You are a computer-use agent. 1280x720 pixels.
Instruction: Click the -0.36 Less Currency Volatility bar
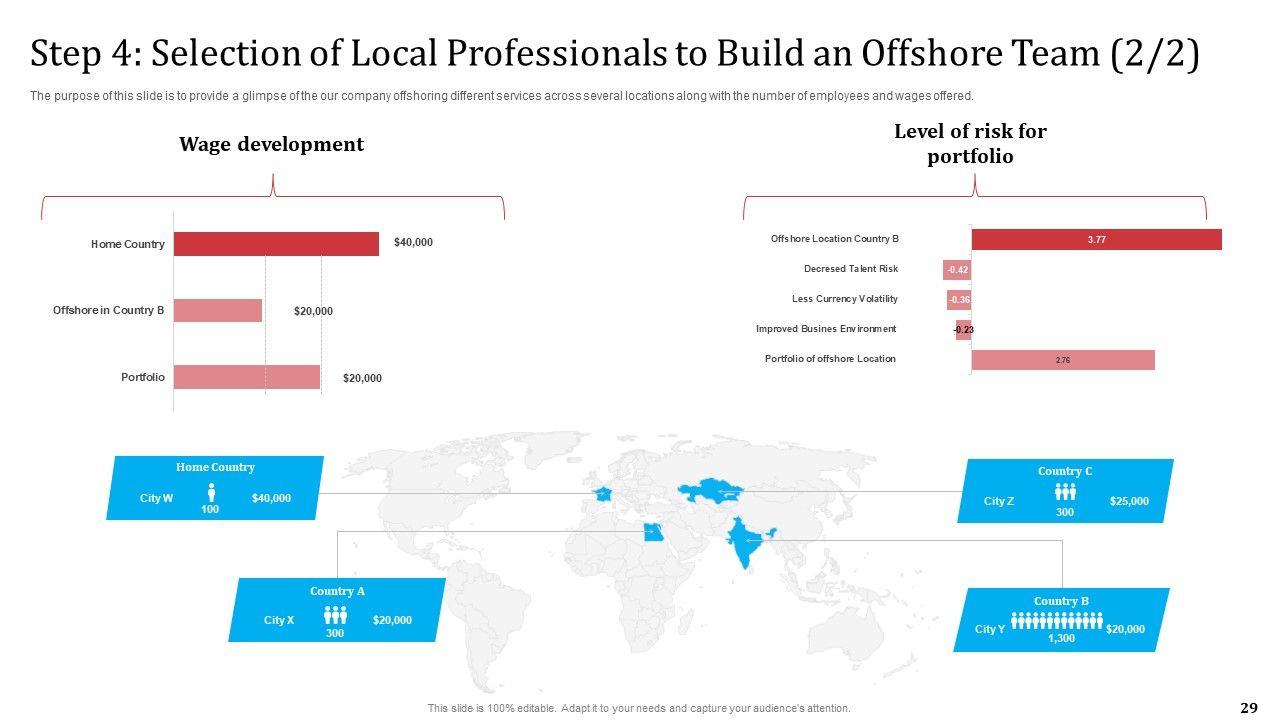point(959,300)
